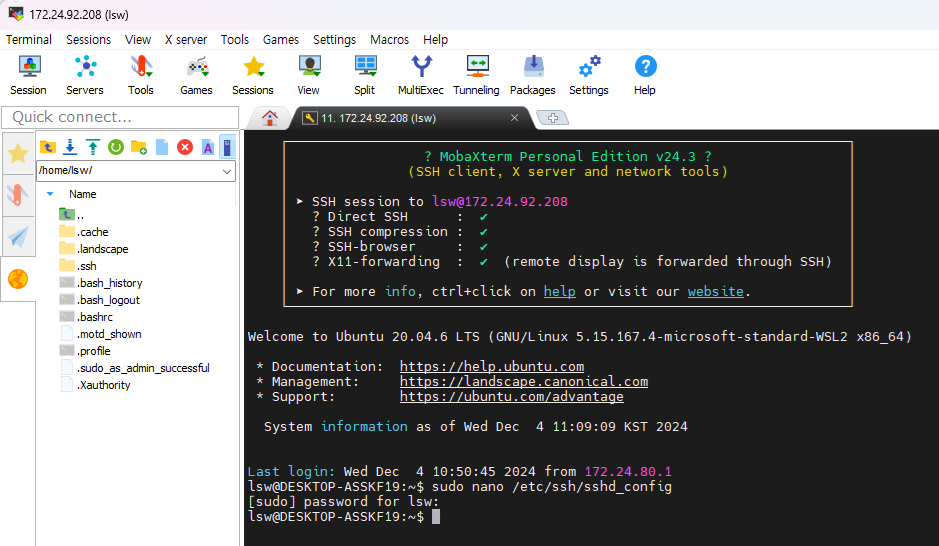
Task: Collapse the Name column tree arrow
Action: click(50, 194)
